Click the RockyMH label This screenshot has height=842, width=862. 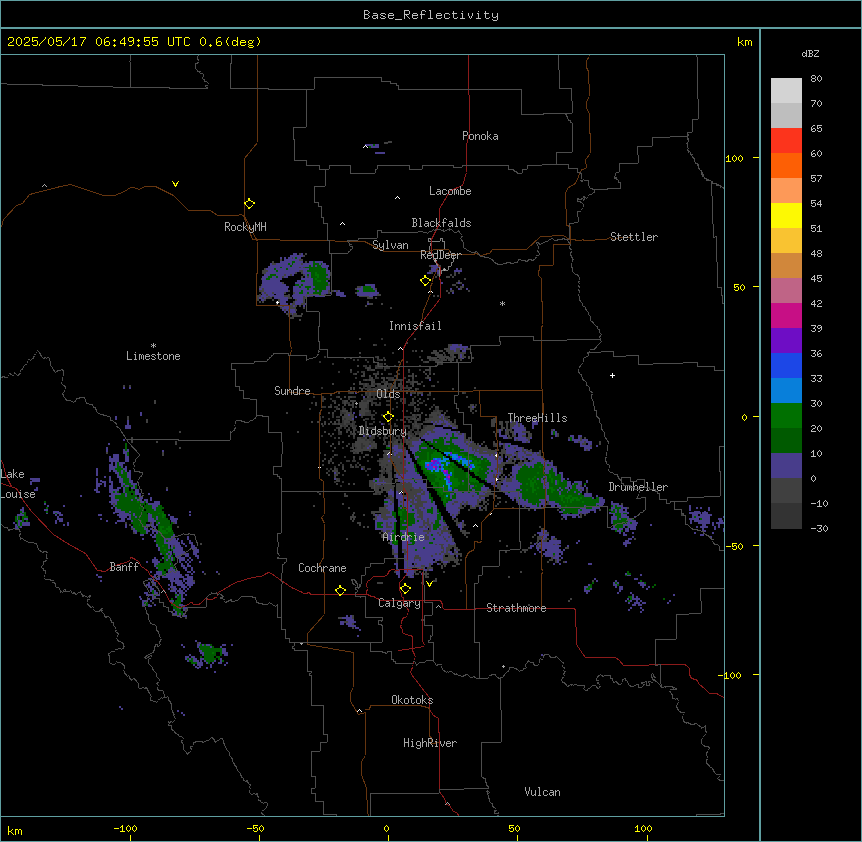245,226
